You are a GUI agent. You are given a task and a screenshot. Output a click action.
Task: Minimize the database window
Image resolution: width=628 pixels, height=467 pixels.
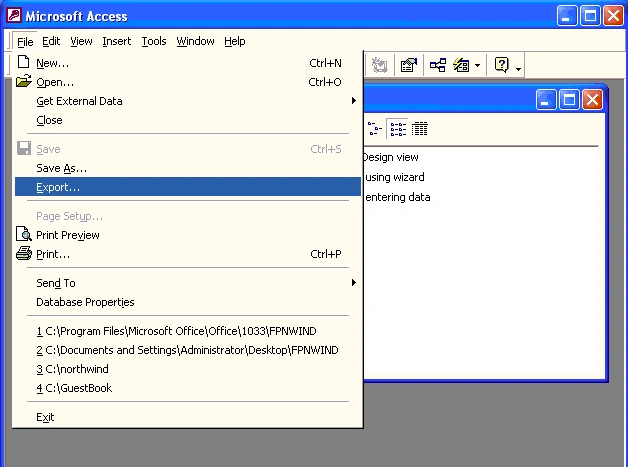point(546,99)
